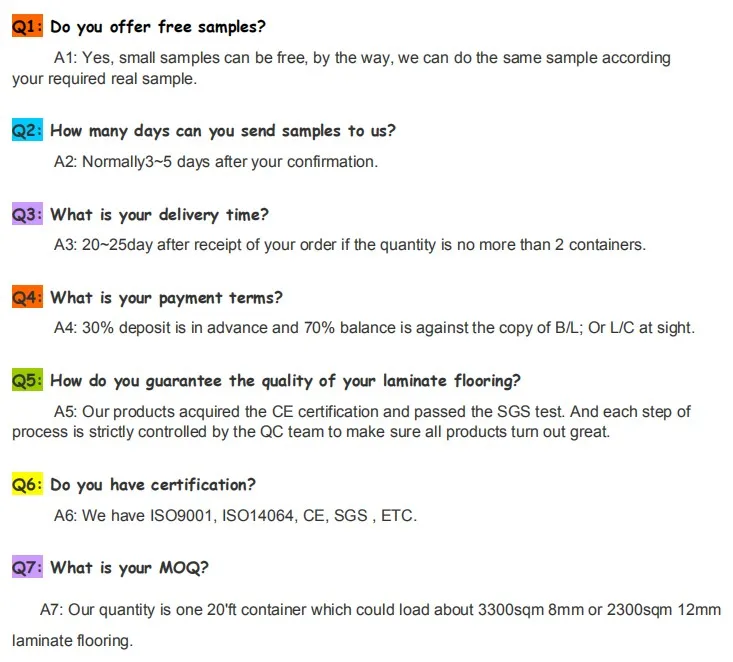Select the A7 answer about 20'ft container

coord(380,609)
